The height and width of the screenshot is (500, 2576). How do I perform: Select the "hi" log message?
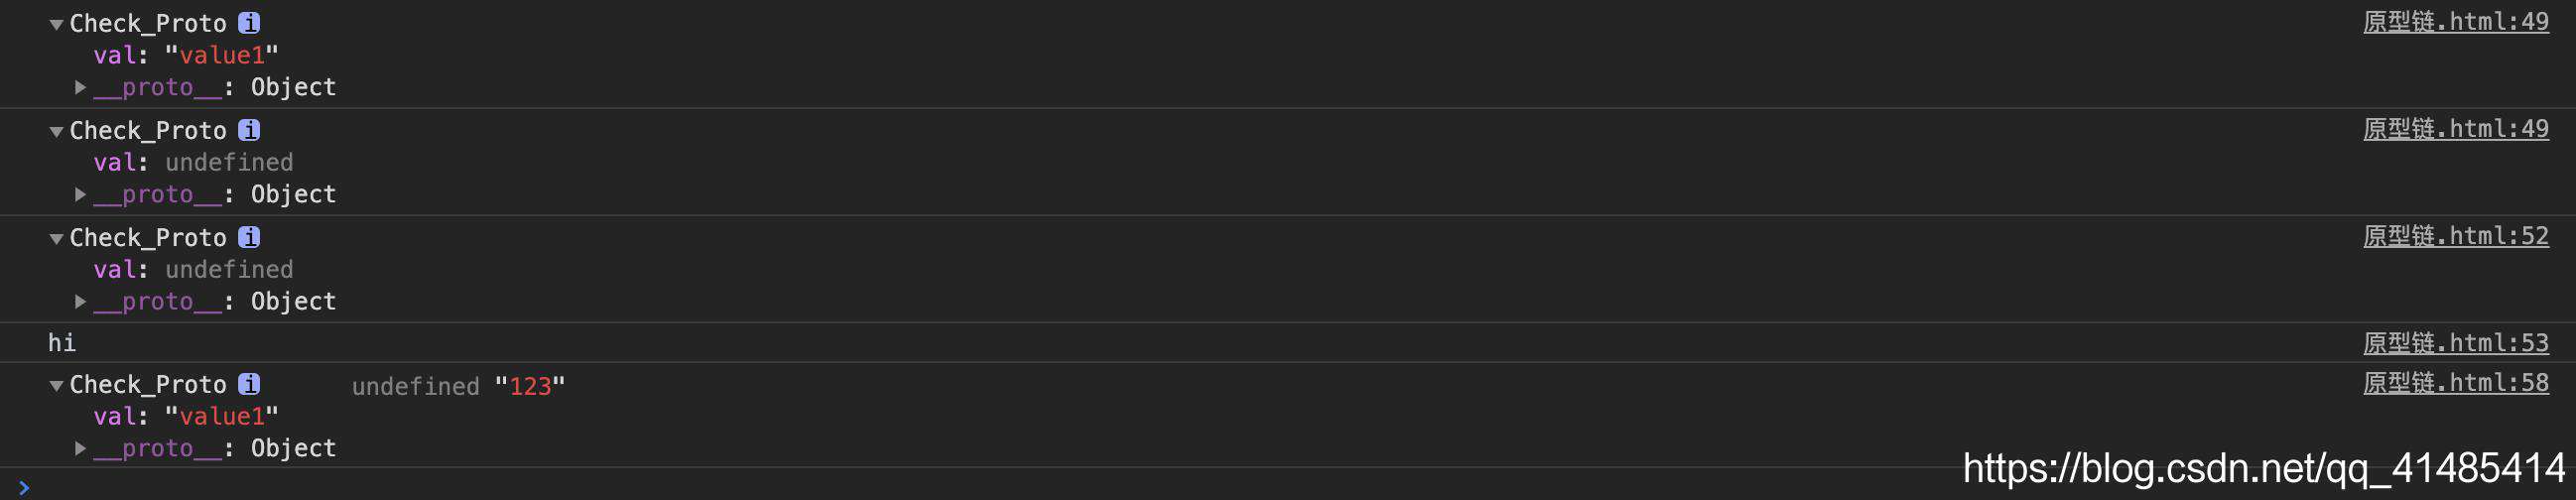62,343
